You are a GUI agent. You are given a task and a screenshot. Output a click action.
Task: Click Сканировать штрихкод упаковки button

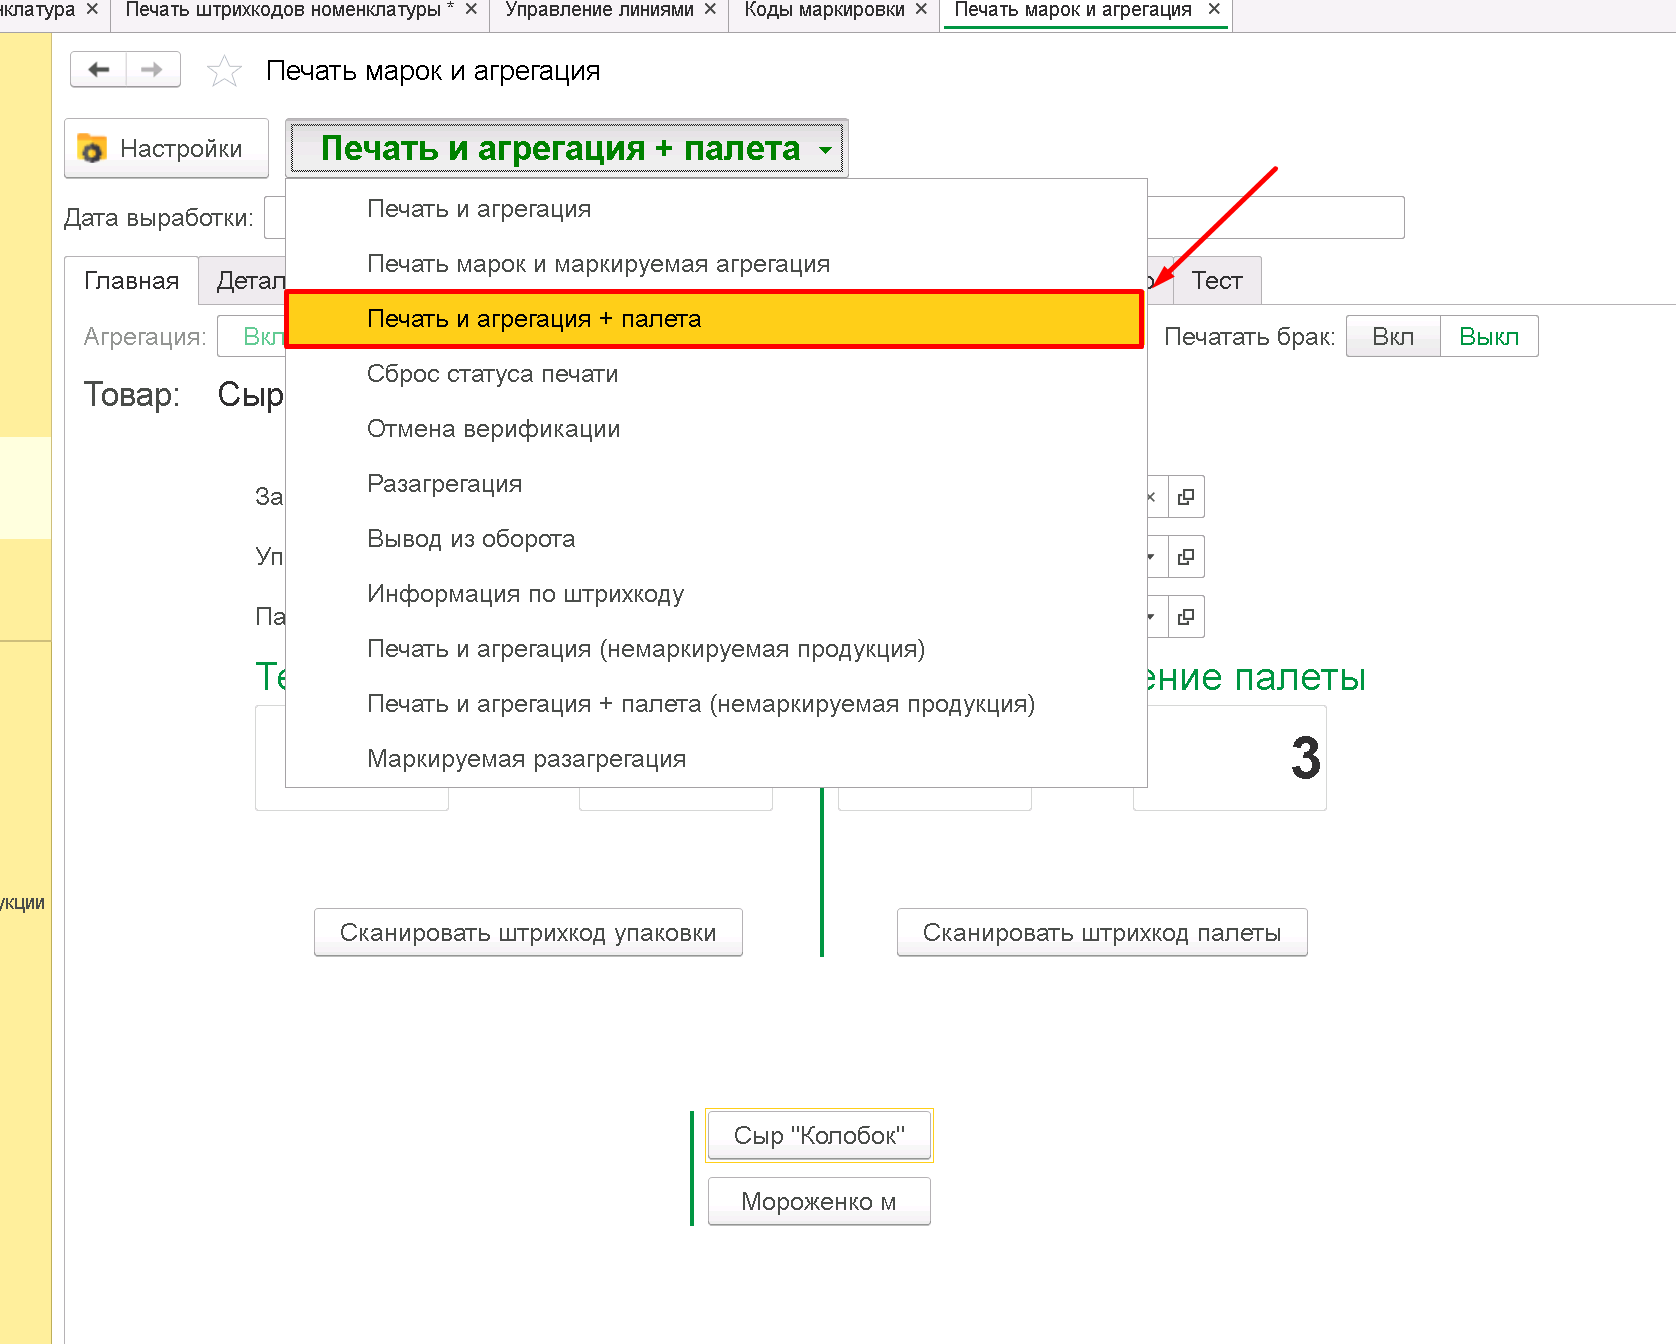pos(528,932)
